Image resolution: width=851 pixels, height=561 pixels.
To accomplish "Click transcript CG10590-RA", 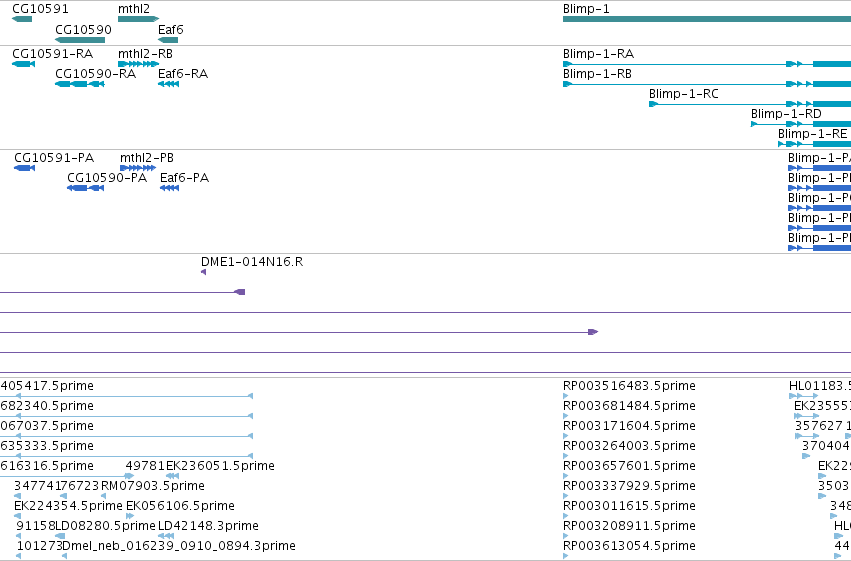I will 80,84.
